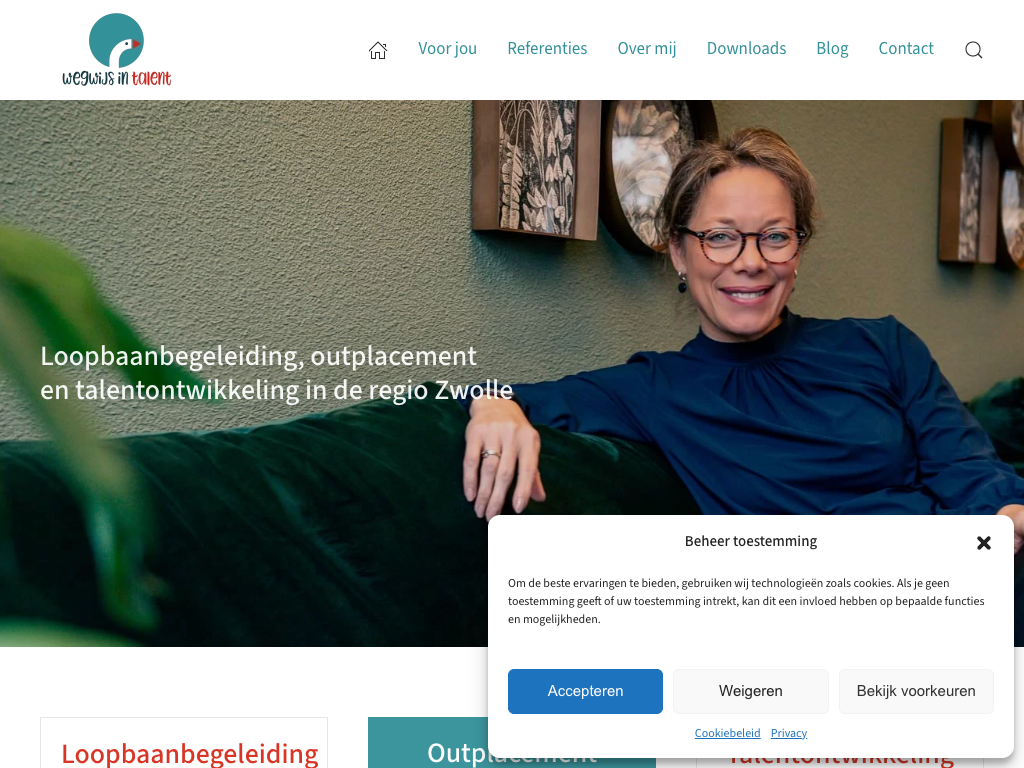Open the Privacy link
1024x768 pixels.
click(789, 733)
